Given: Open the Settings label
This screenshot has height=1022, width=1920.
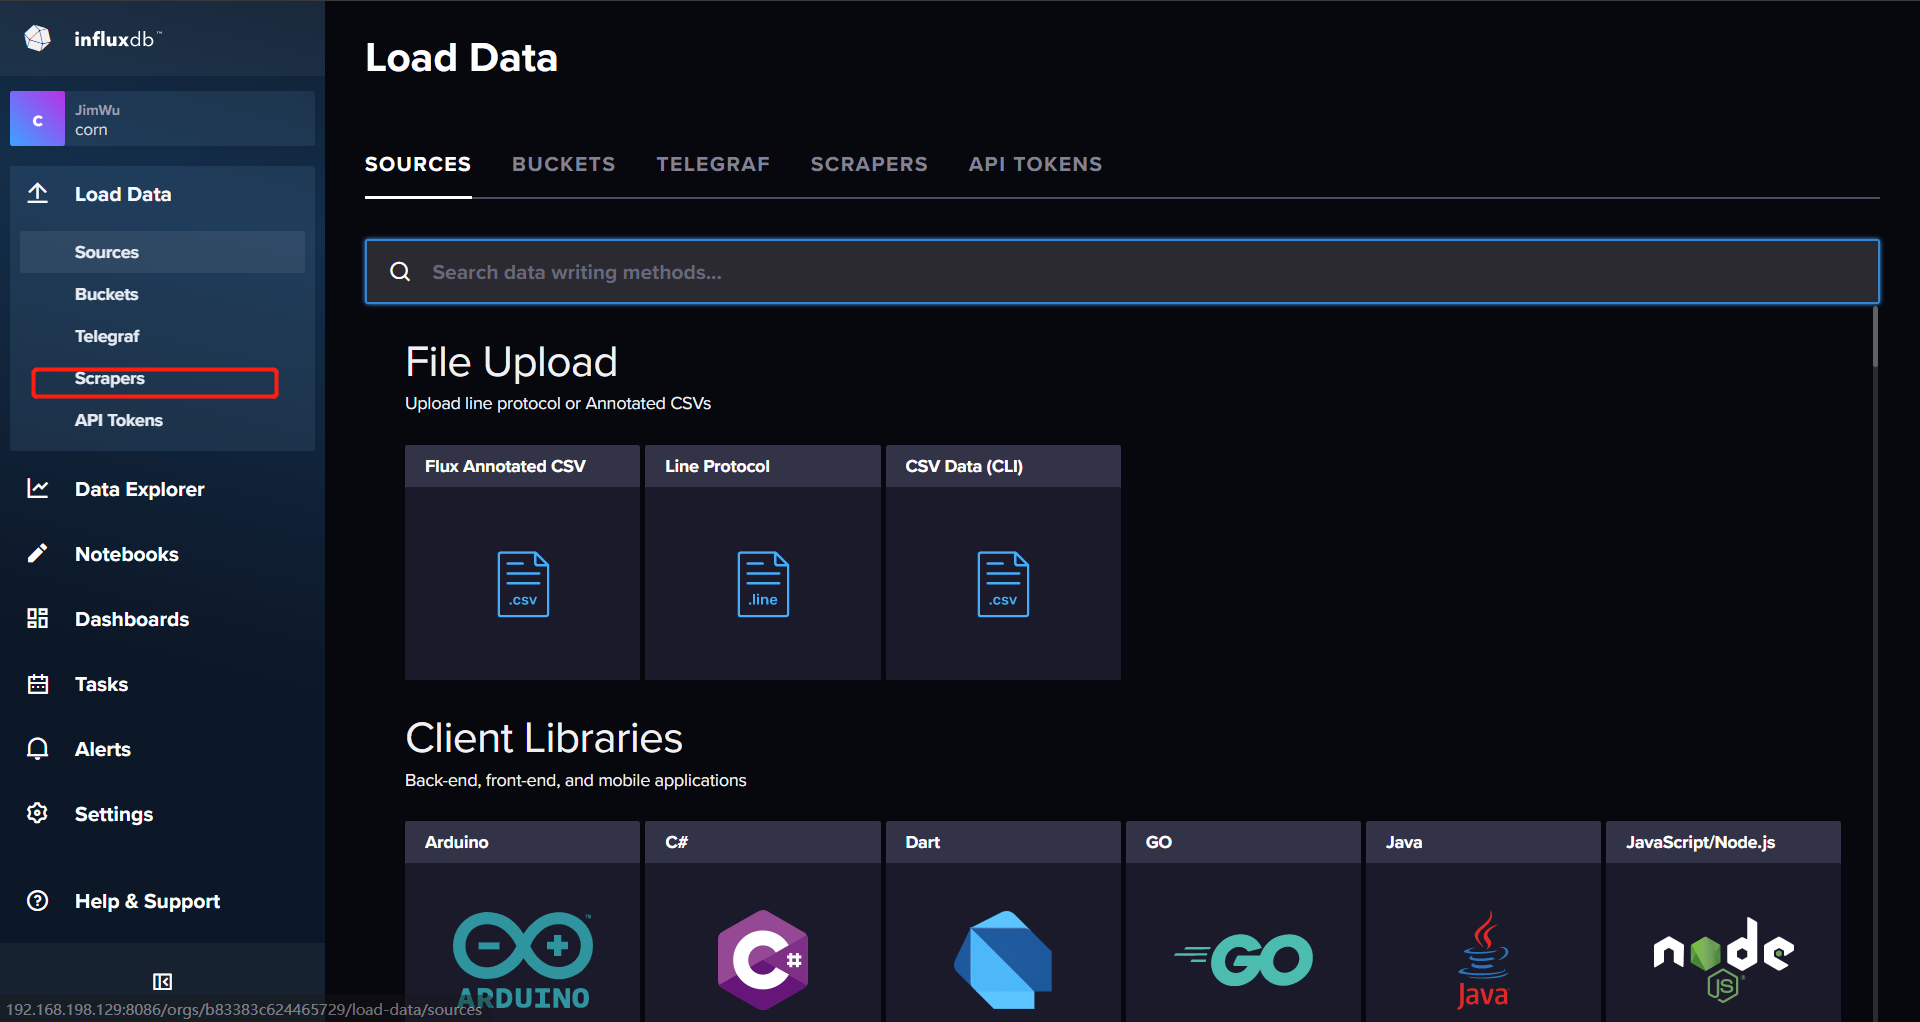Looking at the screenshot, I should pyautogui.click(x=114, y=814).
